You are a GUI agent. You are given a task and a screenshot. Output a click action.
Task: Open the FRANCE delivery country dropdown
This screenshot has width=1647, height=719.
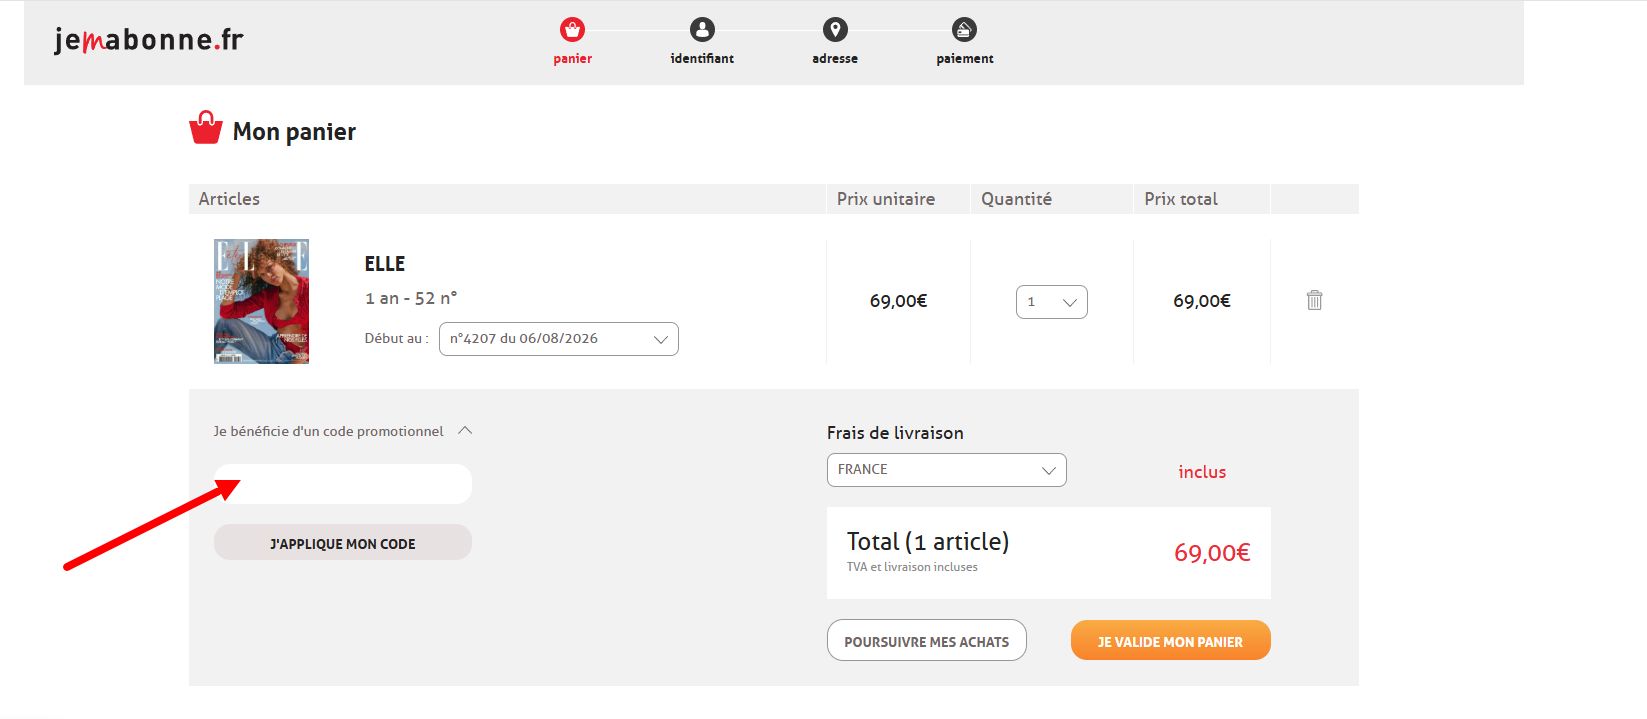pyautogui.click(x=946, y=470)
